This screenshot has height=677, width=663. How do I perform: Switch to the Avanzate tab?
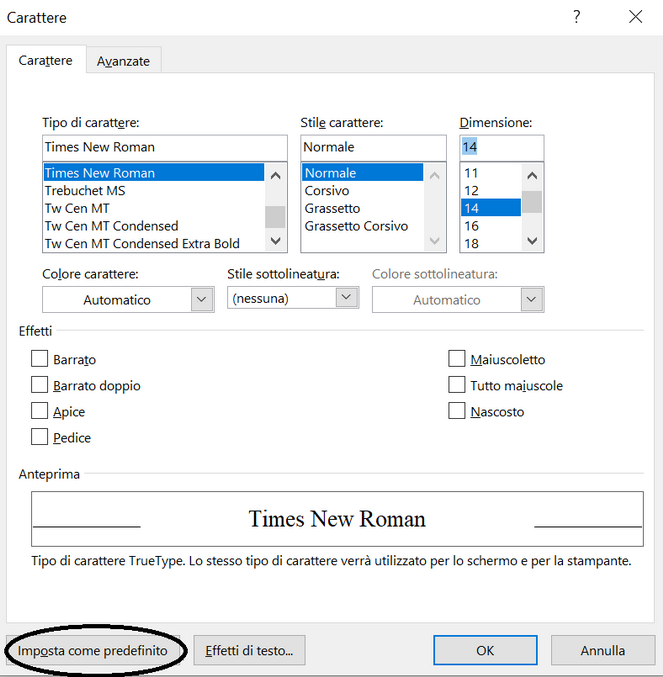123,61
